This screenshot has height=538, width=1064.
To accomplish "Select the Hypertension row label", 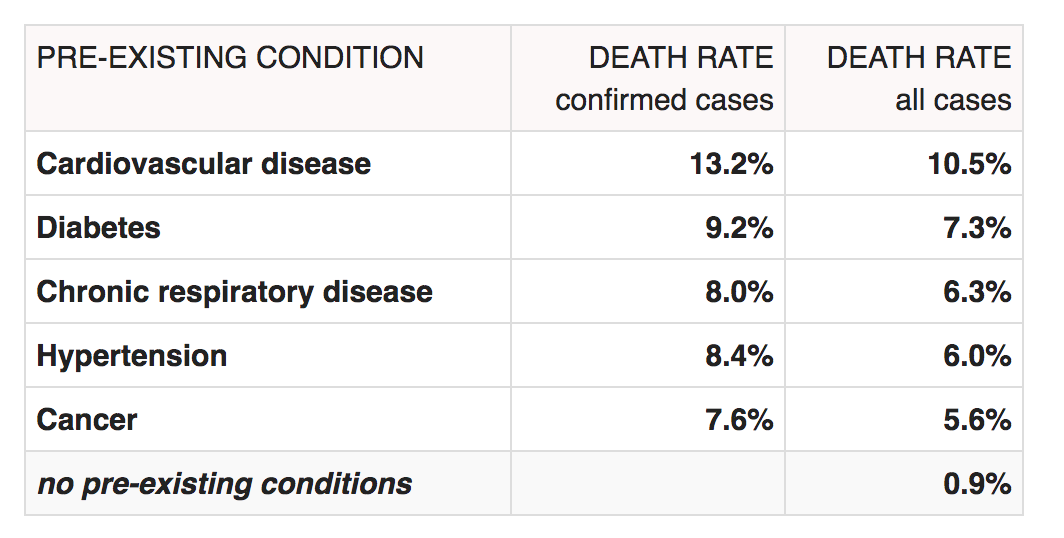I will tap(132, 356).
